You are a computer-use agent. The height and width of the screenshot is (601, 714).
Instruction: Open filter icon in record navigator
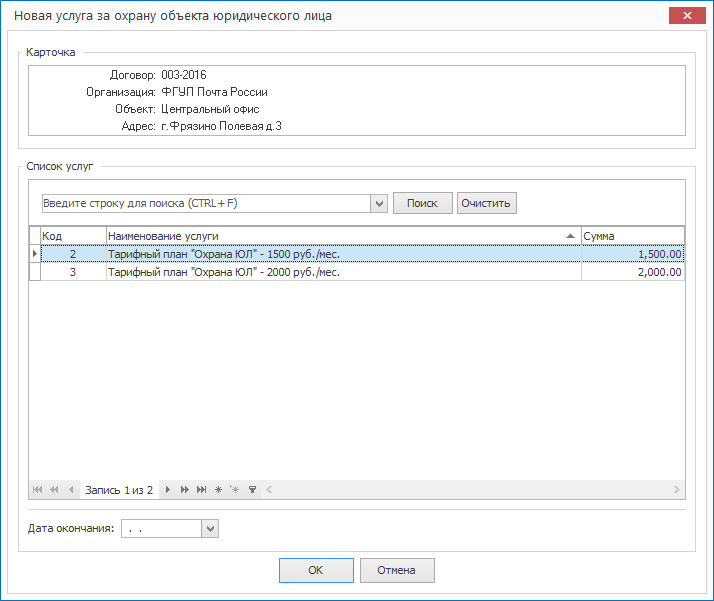coord(252,489)
